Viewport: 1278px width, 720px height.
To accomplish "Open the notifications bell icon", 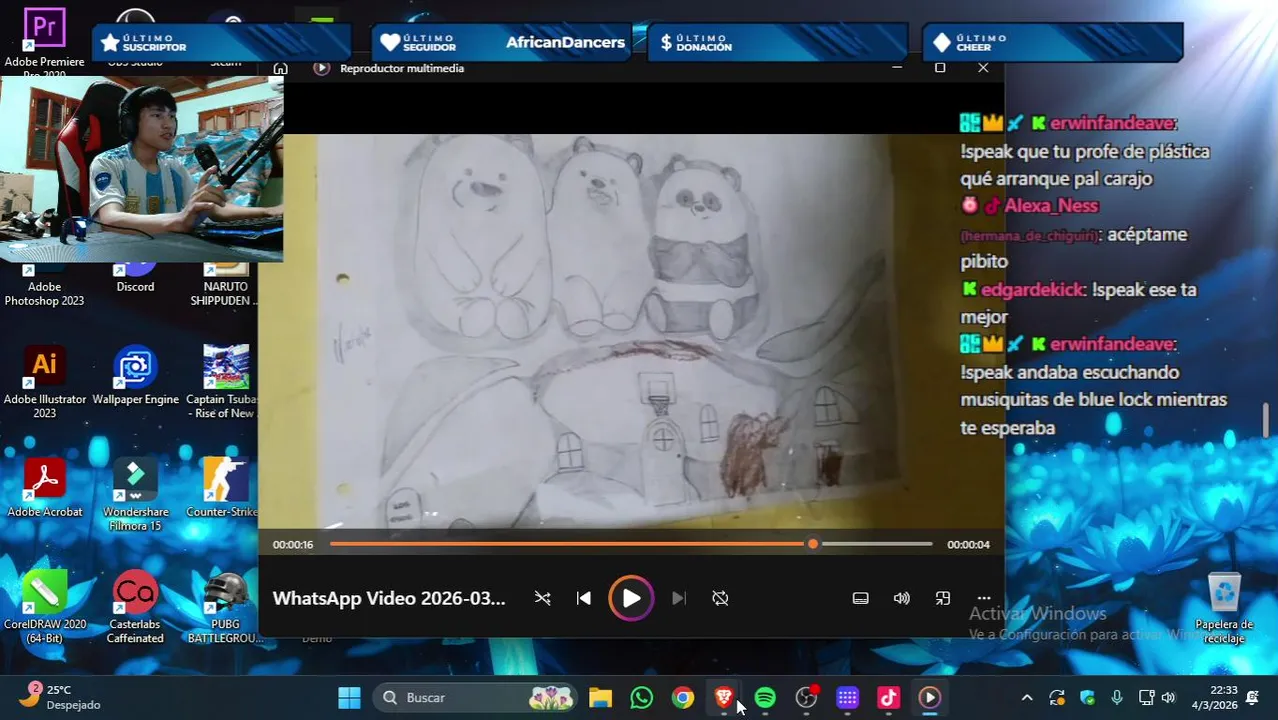I will pos(1253,697).
